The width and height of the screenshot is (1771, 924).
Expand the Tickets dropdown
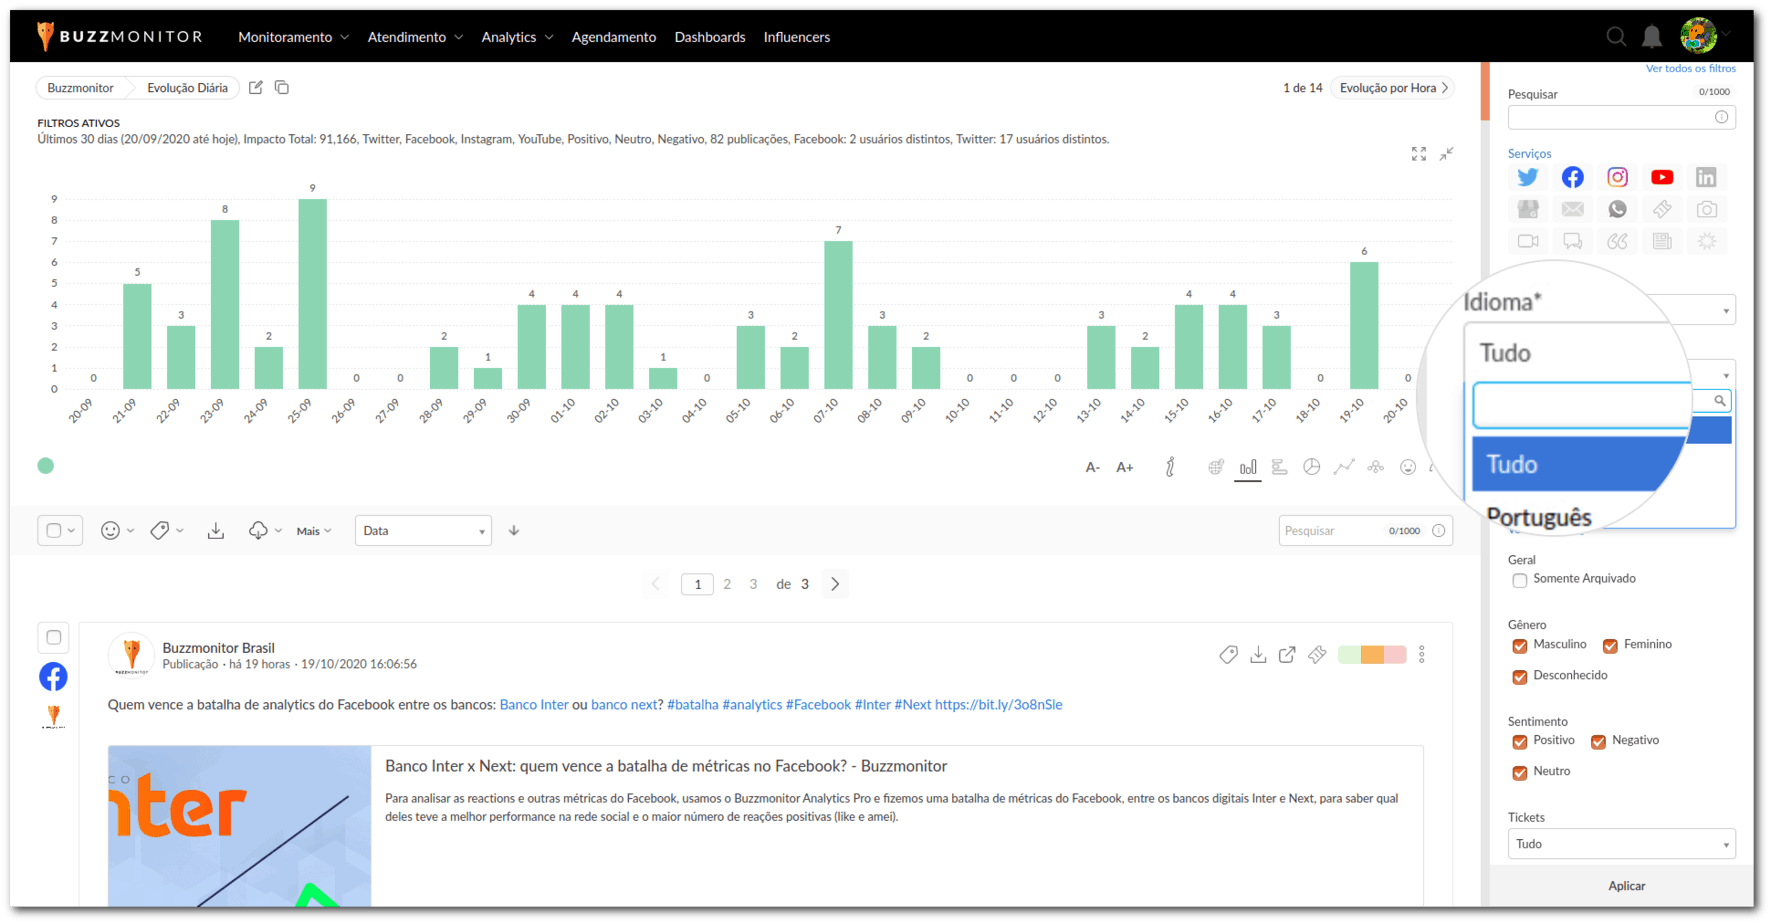pyautogui.click(x=1621, y=844)
